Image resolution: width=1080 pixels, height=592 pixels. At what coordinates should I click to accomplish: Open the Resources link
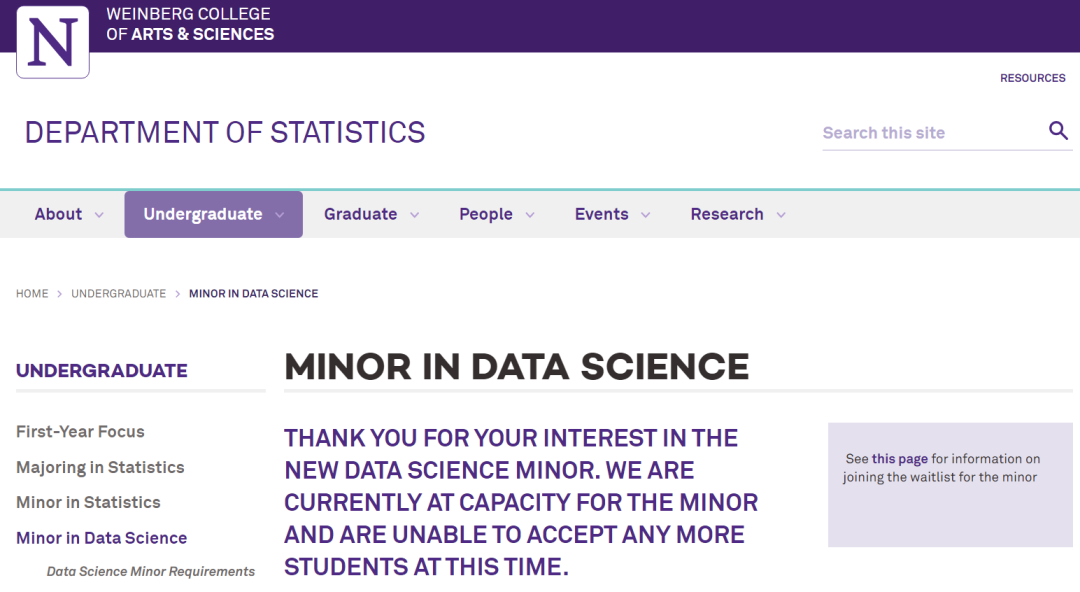coord(1032,78)
